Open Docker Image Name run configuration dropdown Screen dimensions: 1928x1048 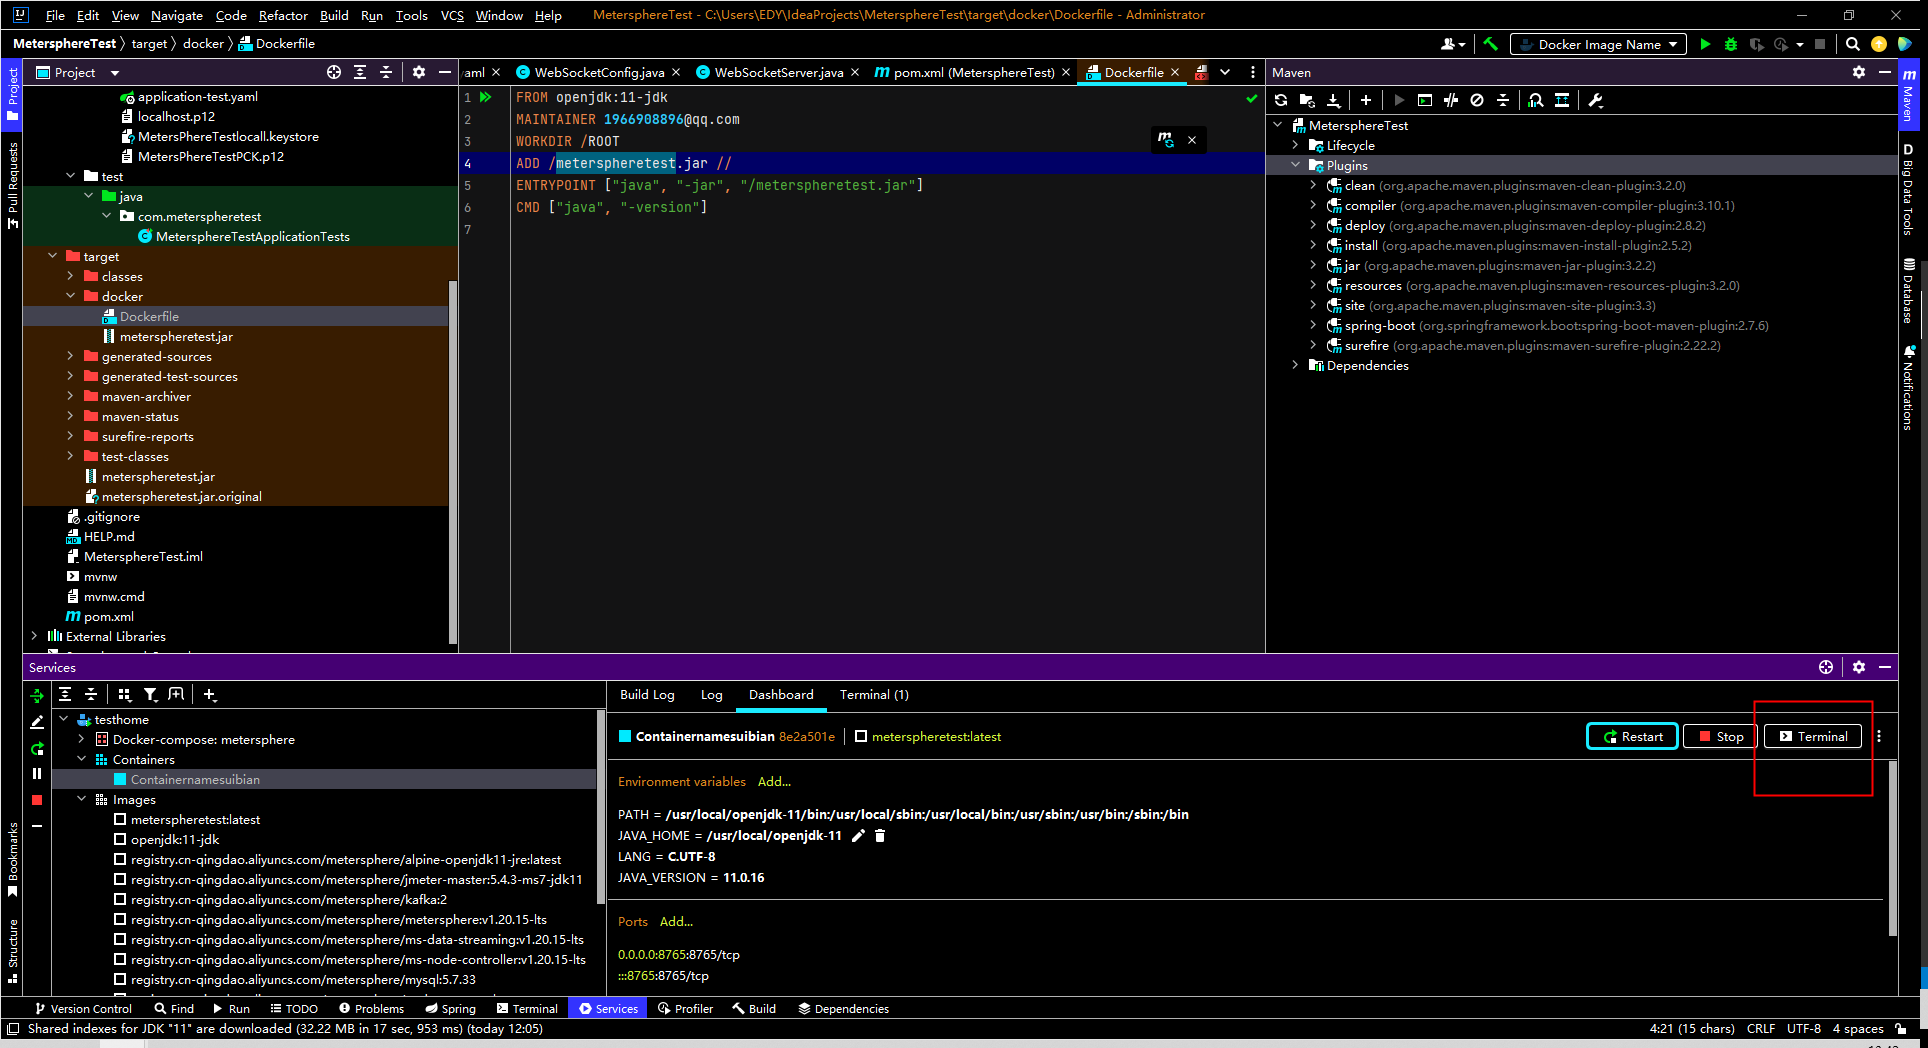click(x=1598, y=44)
